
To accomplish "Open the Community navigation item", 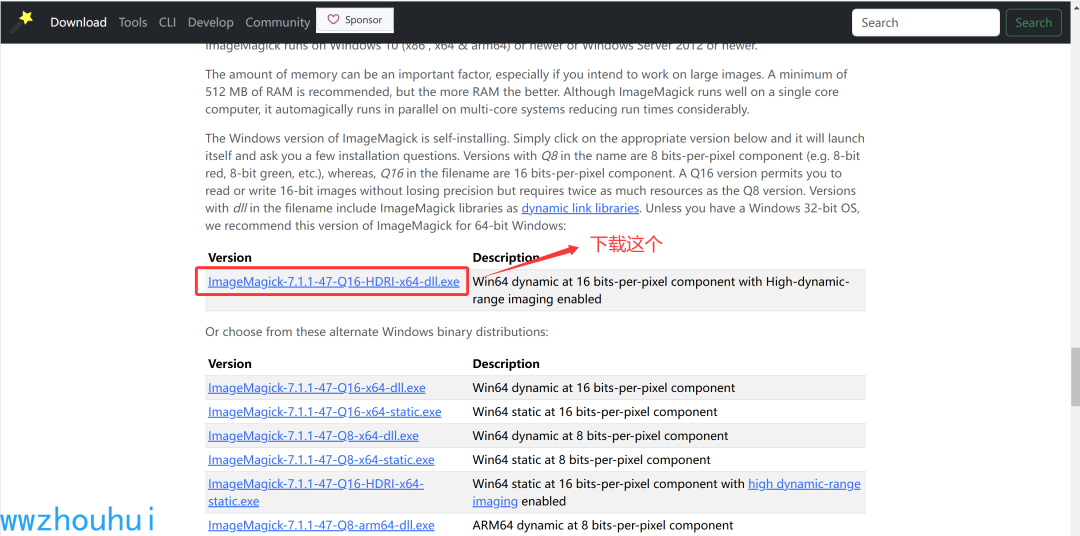I will coord(278,22).
